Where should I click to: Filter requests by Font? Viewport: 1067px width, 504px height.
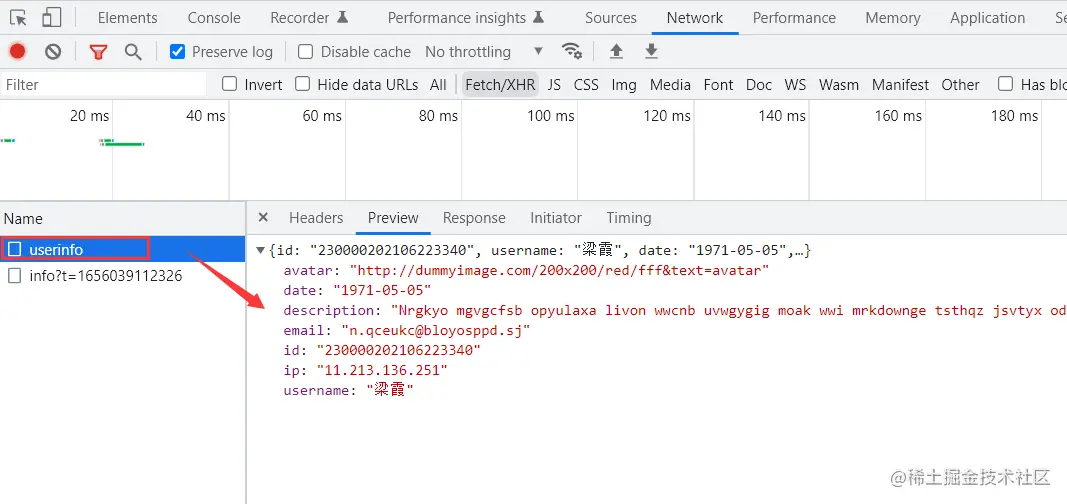(x=719, y=84)
